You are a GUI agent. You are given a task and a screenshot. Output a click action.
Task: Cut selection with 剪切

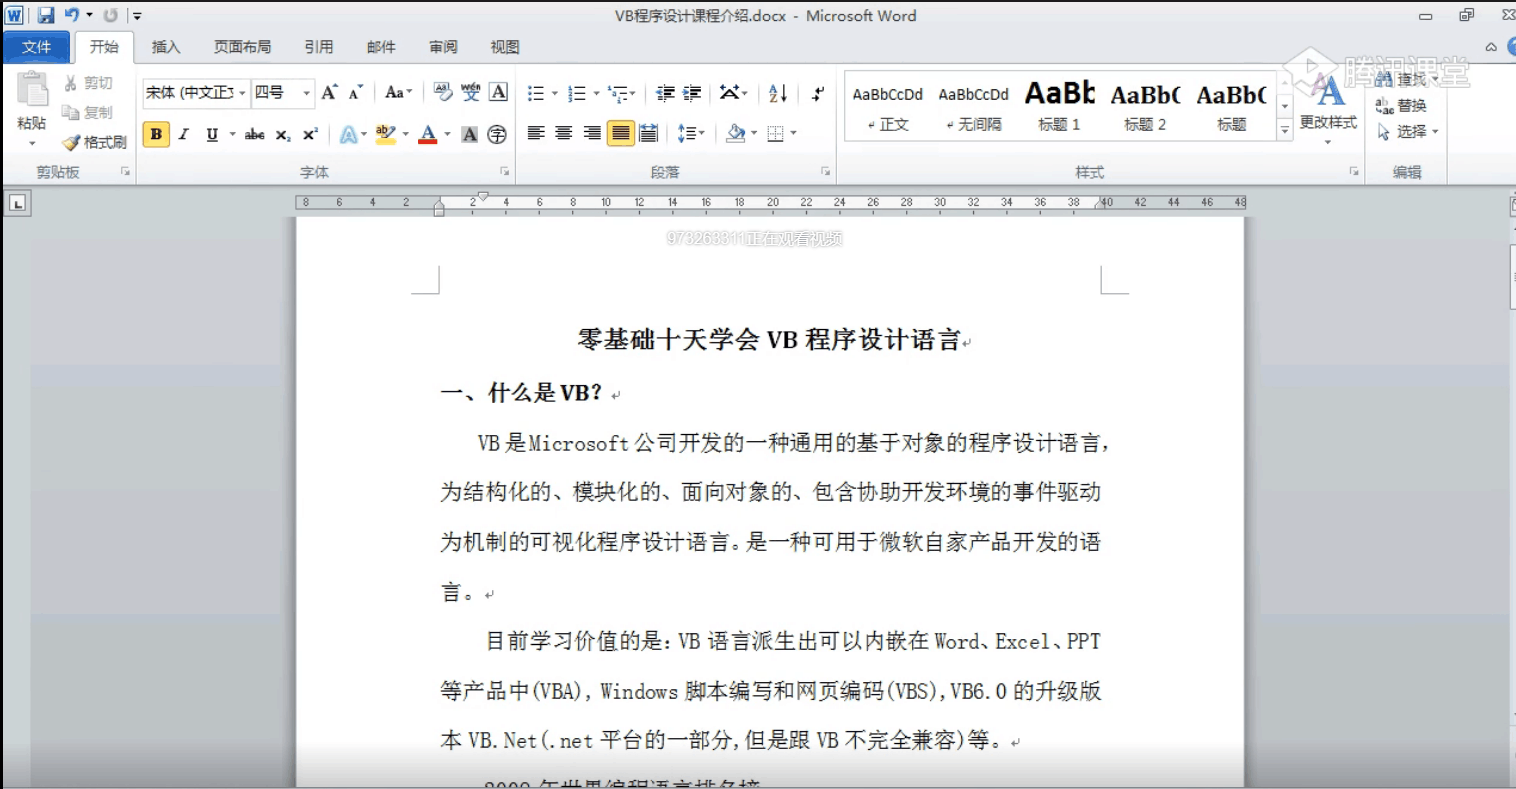click(x=88, y=83)
